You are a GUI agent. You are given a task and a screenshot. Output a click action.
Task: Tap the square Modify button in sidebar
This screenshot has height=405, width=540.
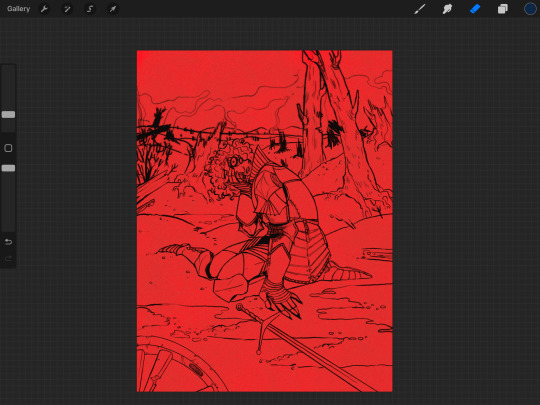click(x=8, y=148)
